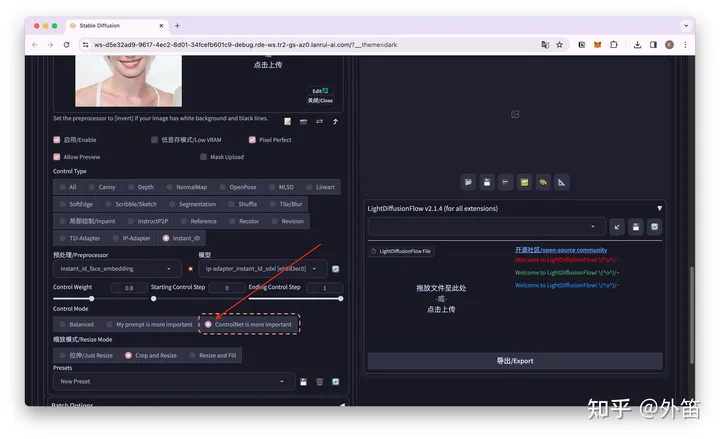Open the 模型 ip-adapter_instant_id_sdxl dropdown

pos(262,269)
